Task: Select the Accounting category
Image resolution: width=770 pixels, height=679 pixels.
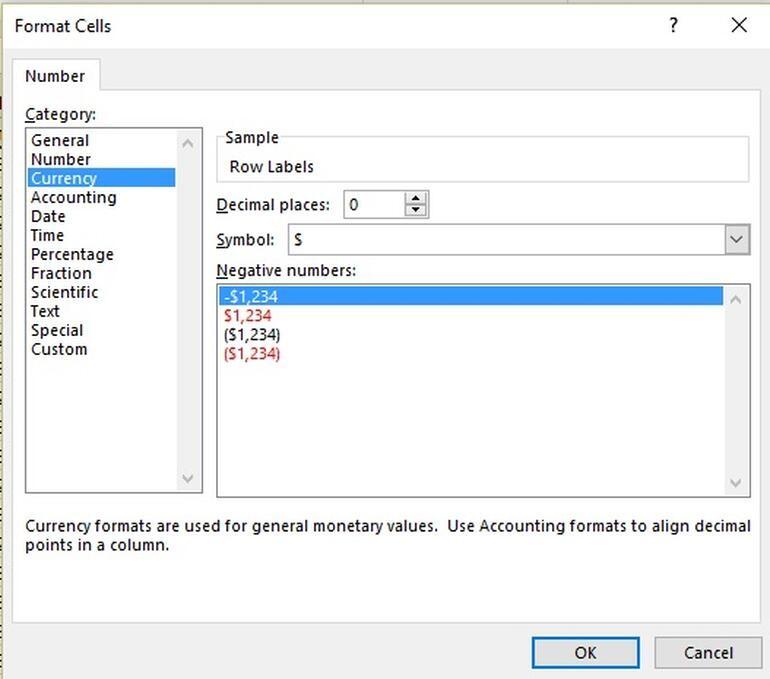Action: [x=73, y=197]
